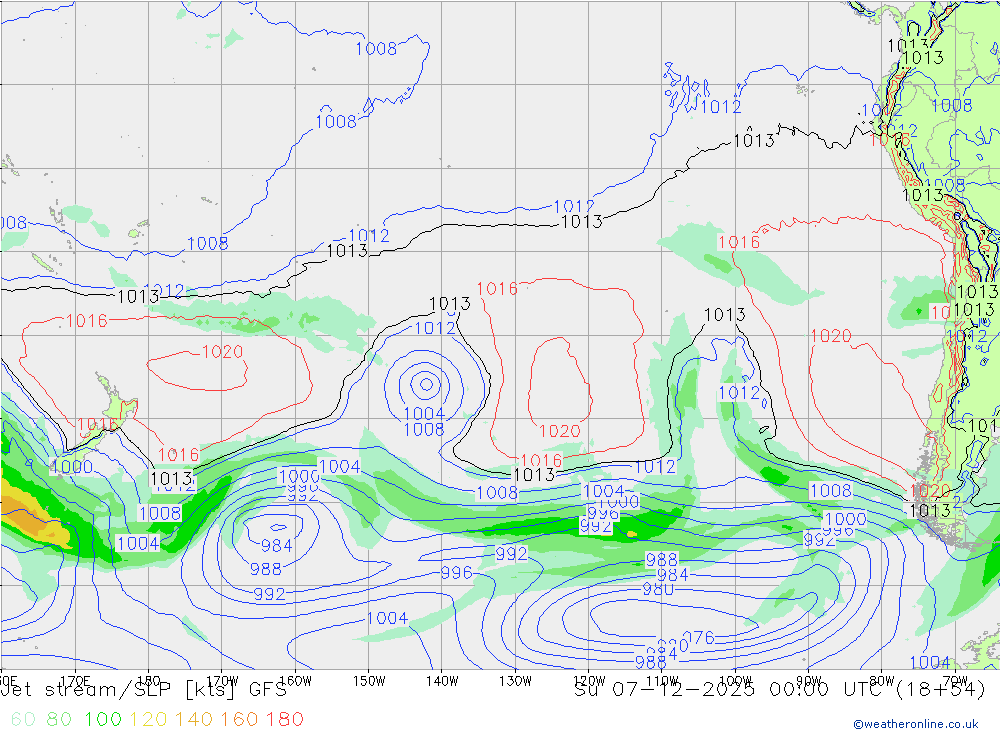The image size is (1000, 733).
Task: Click the red legend value 180
Action: click(x=284, y=720)
